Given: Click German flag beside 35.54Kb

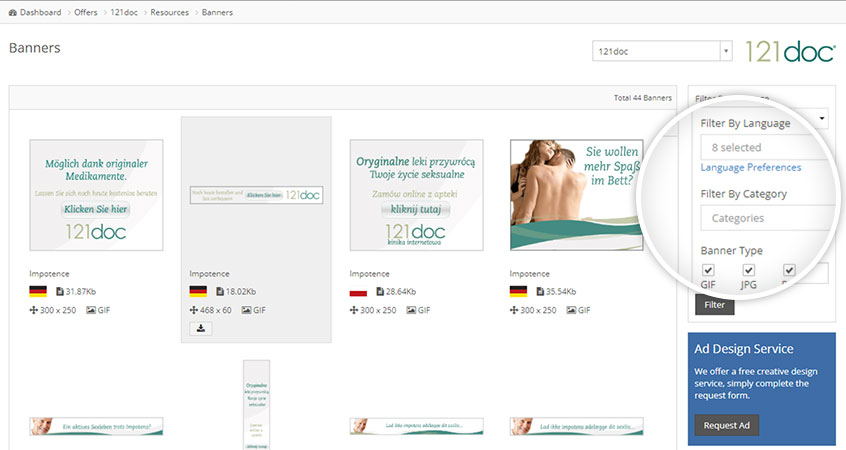Looking at the screenshot, I should tap(518, 291).
